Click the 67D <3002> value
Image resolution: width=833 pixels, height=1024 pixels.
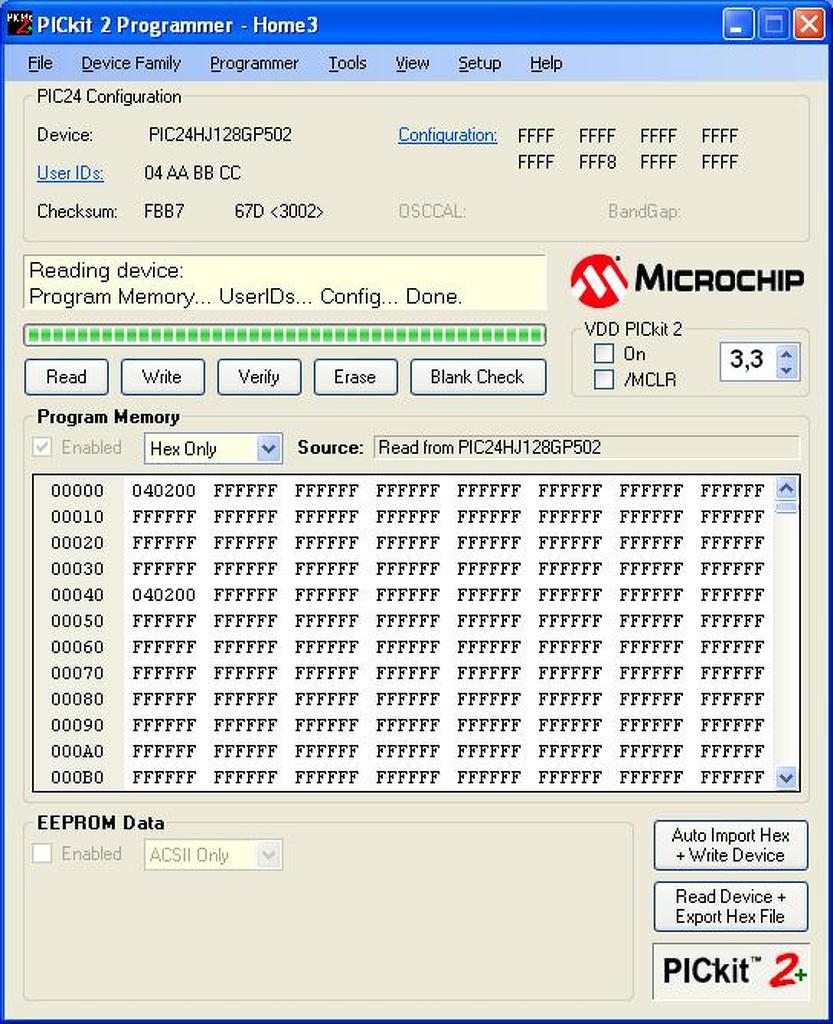(x=279, y=212)
